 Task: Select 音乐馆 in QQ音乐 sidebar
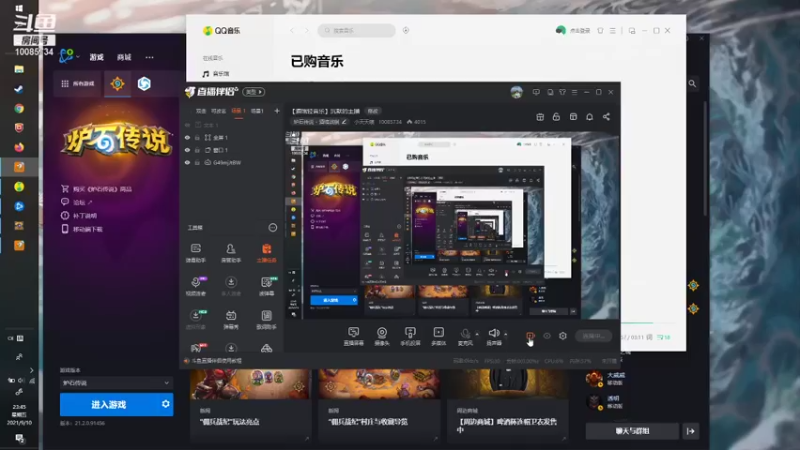(x=216, y=74)
